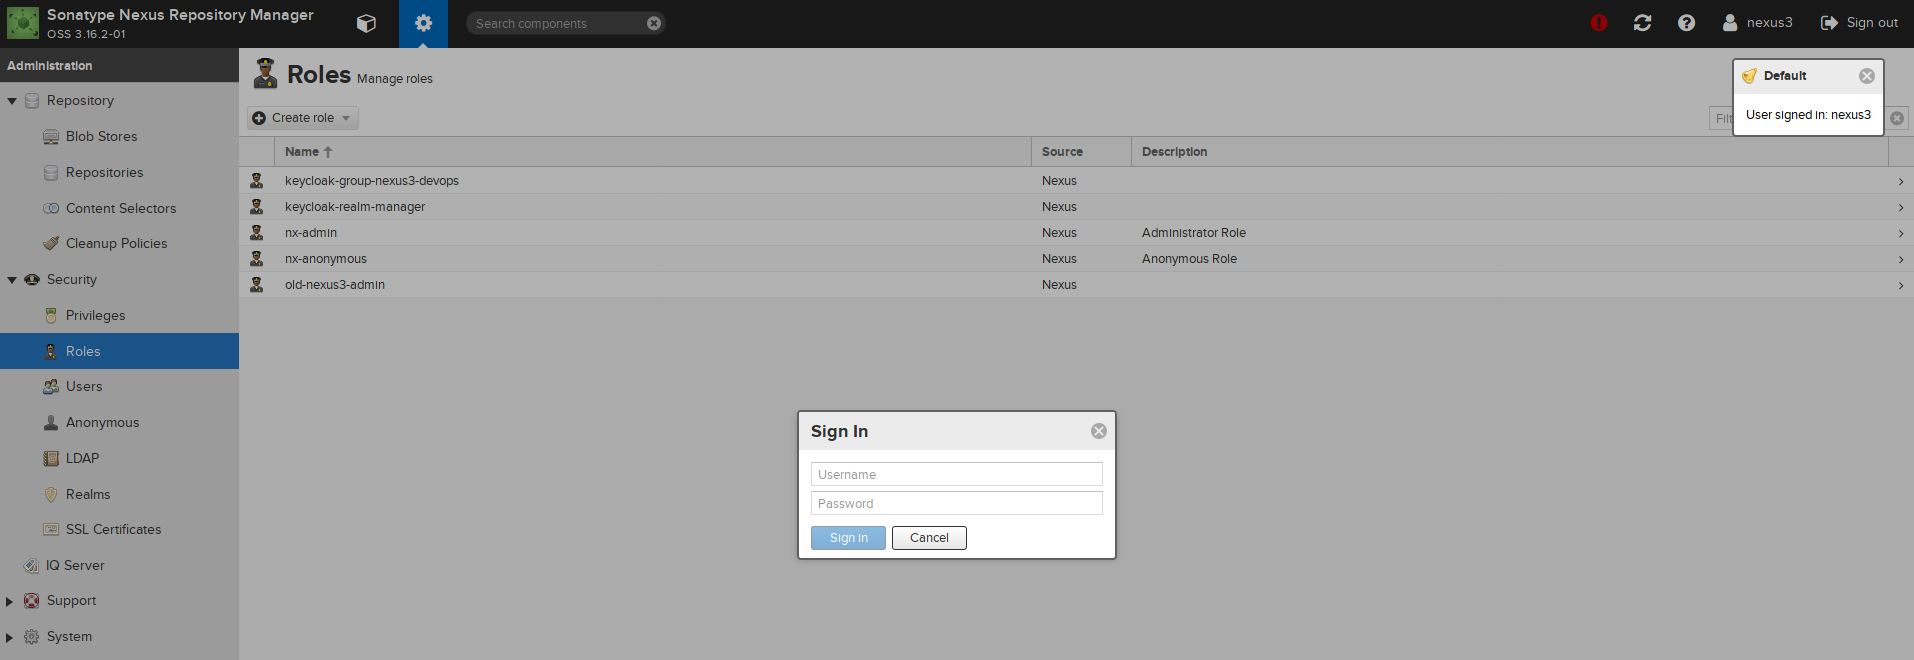This screenshot has height=660, width=1914.
Task: Click Cancel in the Sign In dialog
Action: point(929,538)
